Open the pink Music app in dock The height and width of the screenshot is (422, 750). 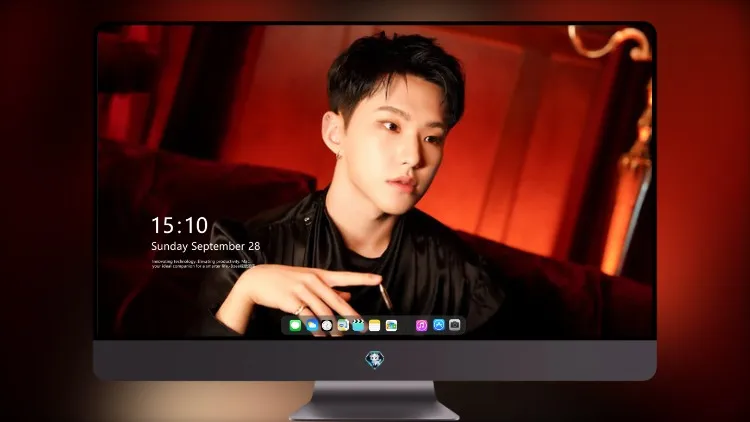(421, 325)
